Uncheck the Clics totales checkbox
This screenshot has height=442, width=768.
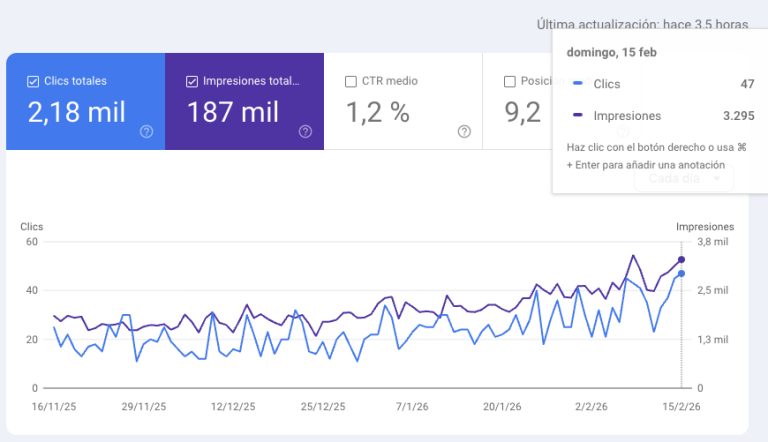(33, 81)
